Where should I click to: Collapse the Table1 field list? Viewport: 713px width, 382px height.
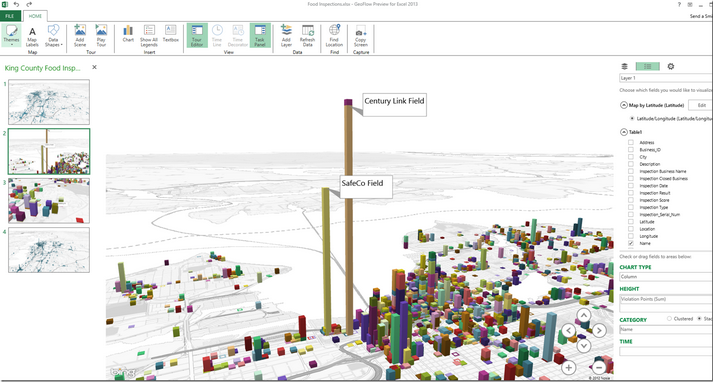(x=623, y=132)
